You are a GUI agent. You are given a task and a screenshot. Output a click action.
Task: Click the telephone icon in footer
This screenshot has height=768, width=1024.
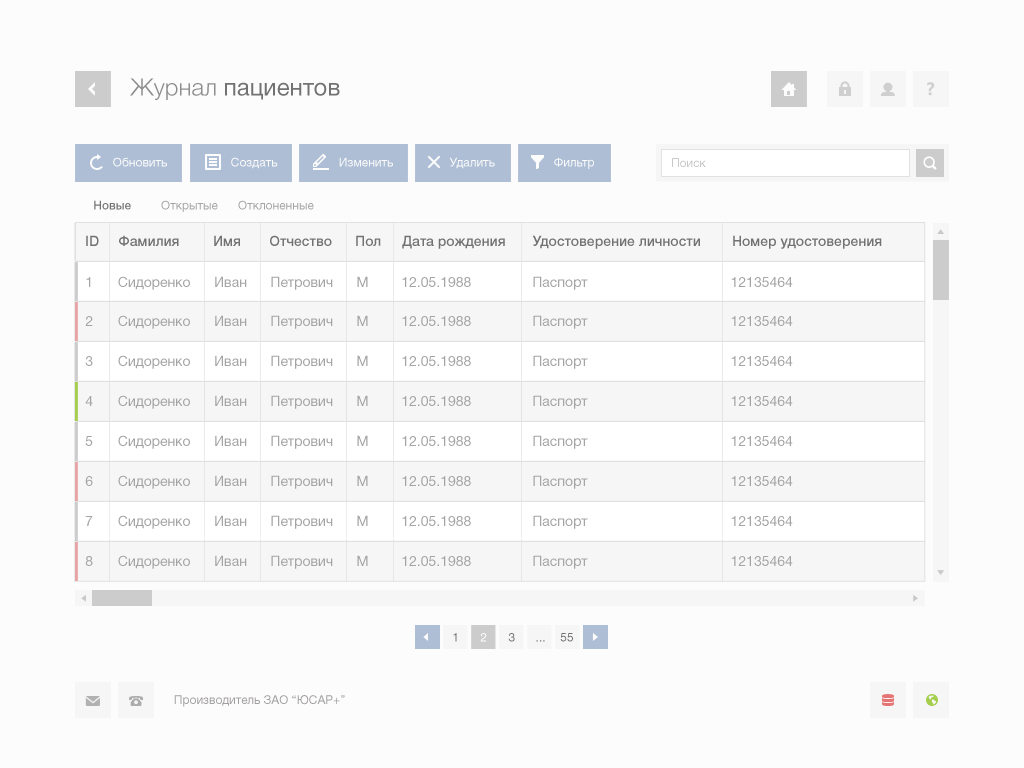136,700
